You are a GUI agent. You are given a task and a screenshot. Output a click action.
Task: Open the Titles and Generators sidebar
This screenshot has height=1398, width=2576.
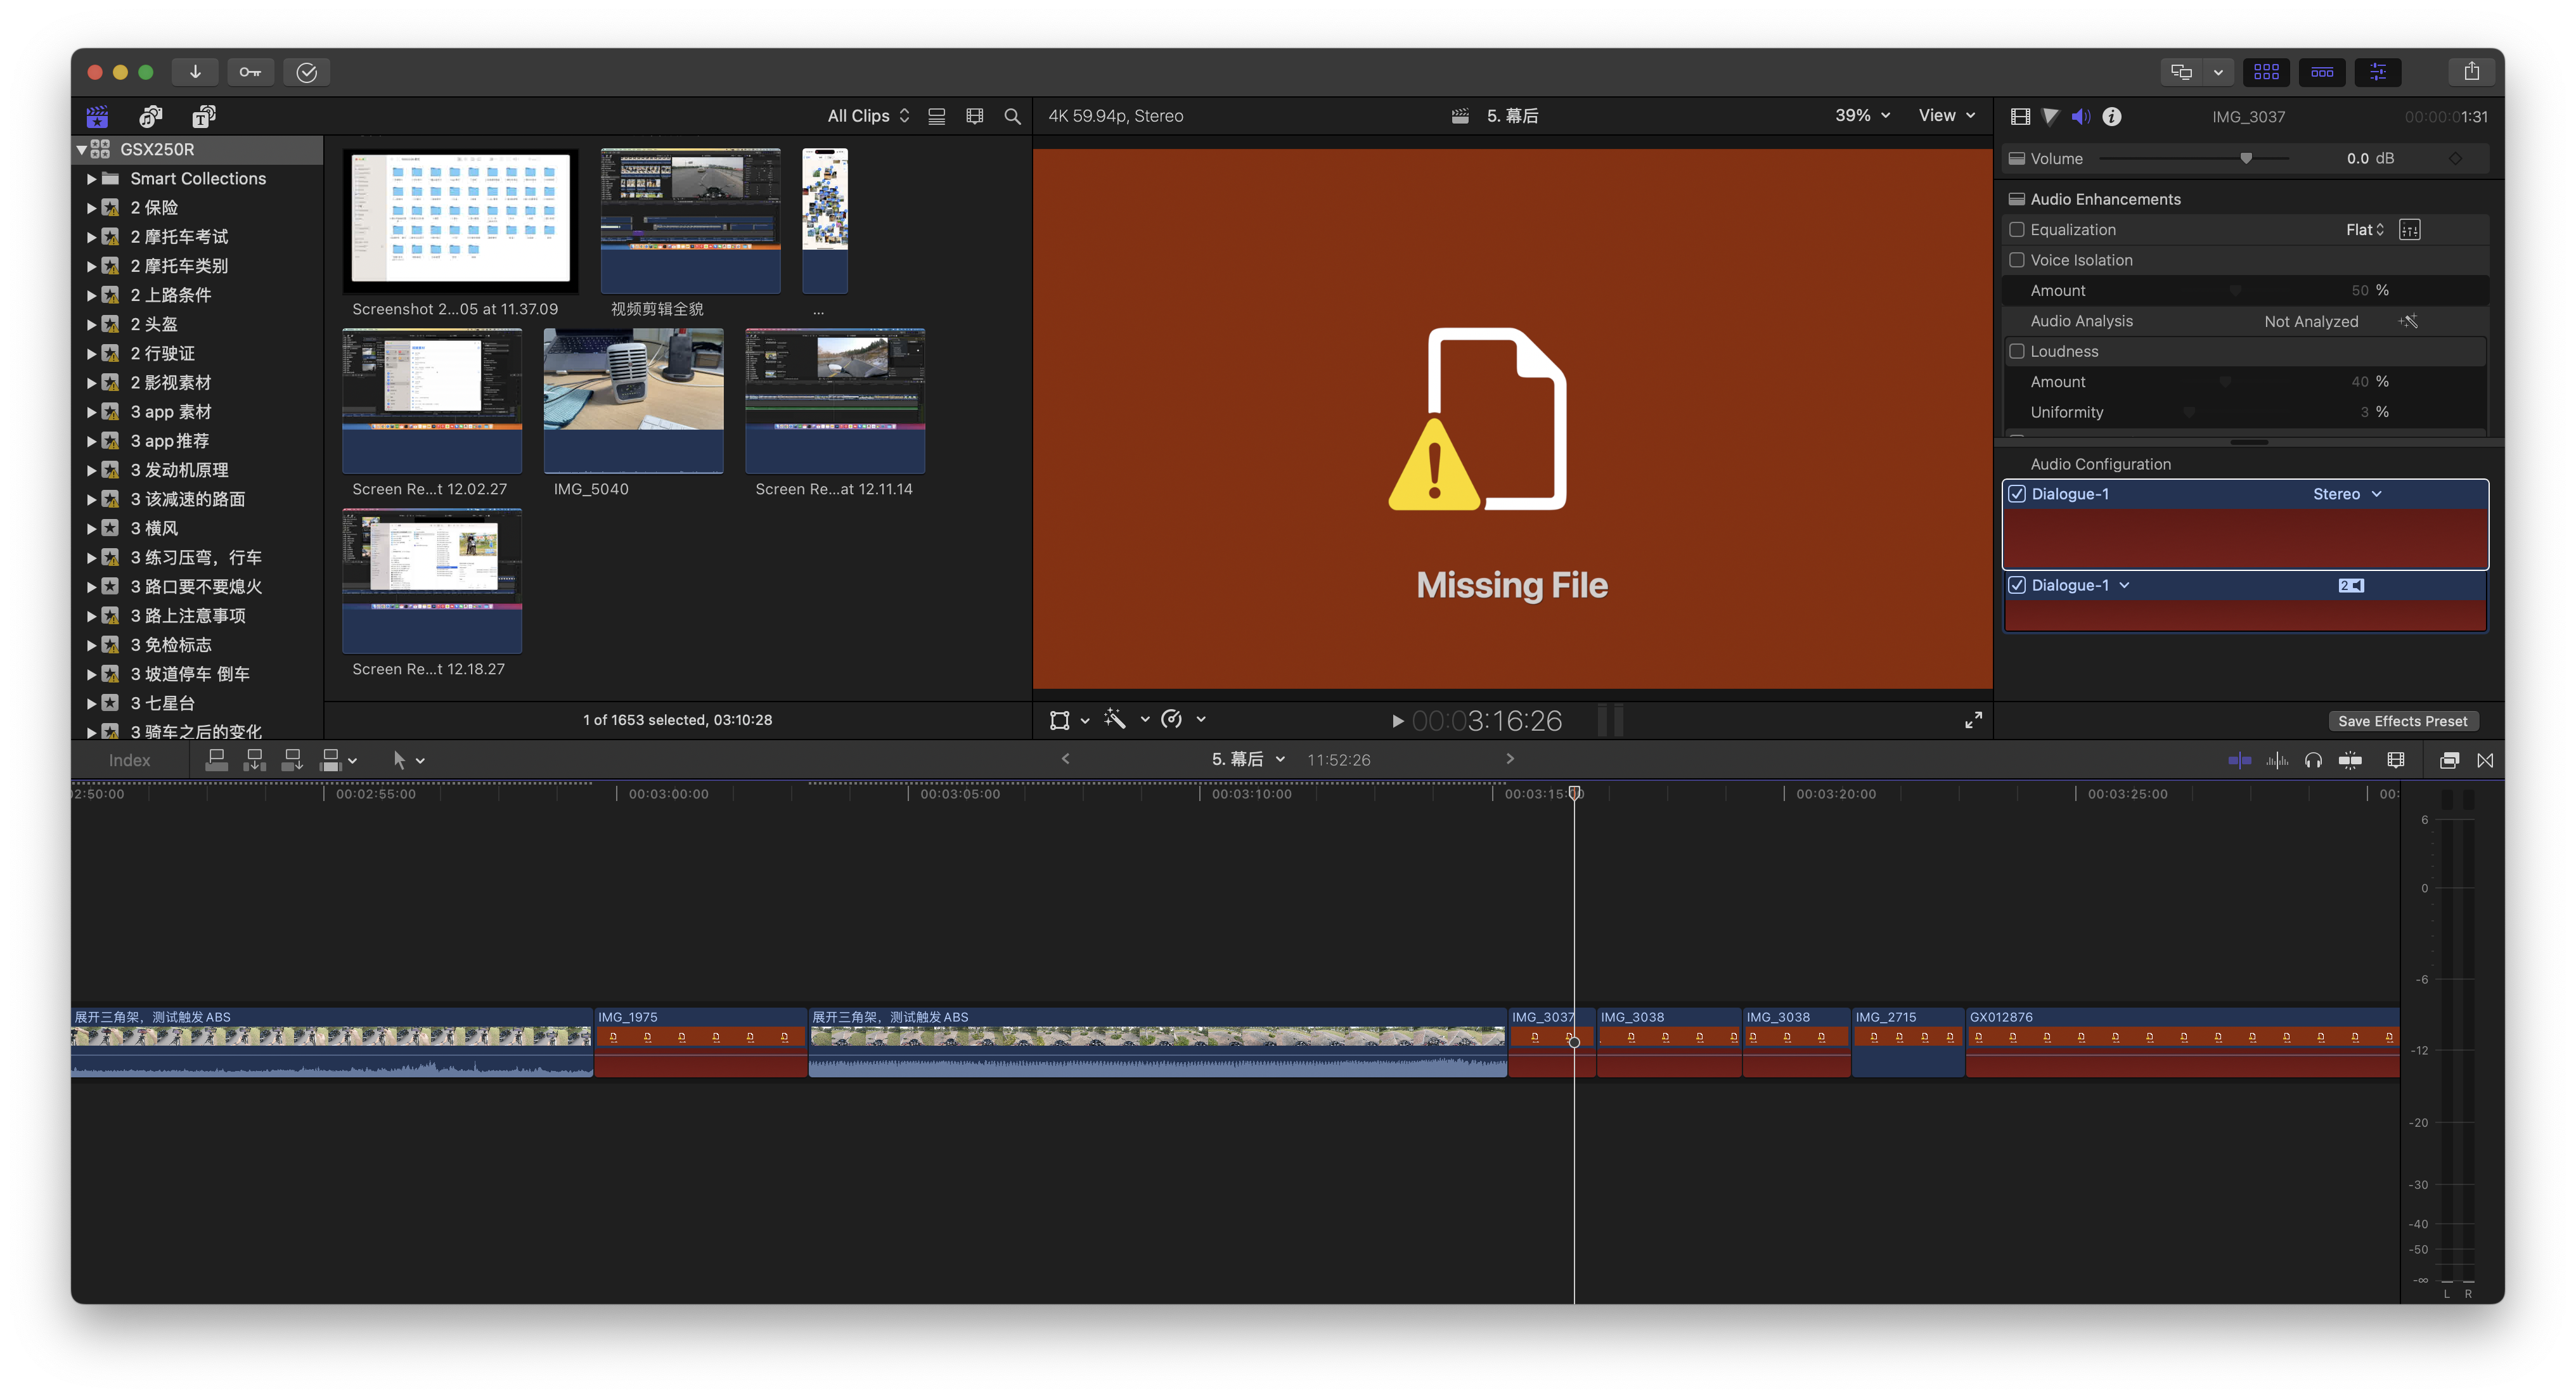point(204,117)
